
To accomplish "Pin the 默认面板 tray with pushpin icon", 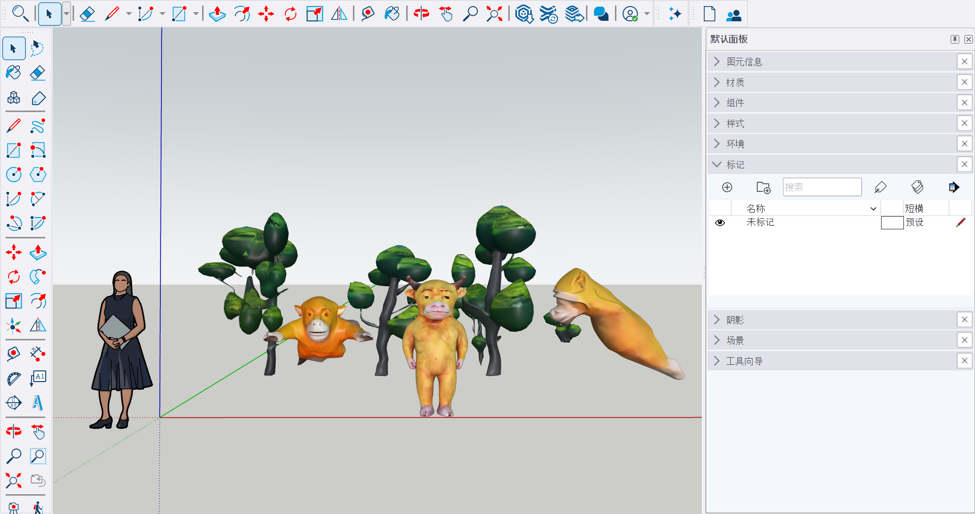I will pyautogui.click(x=954, y=39).
